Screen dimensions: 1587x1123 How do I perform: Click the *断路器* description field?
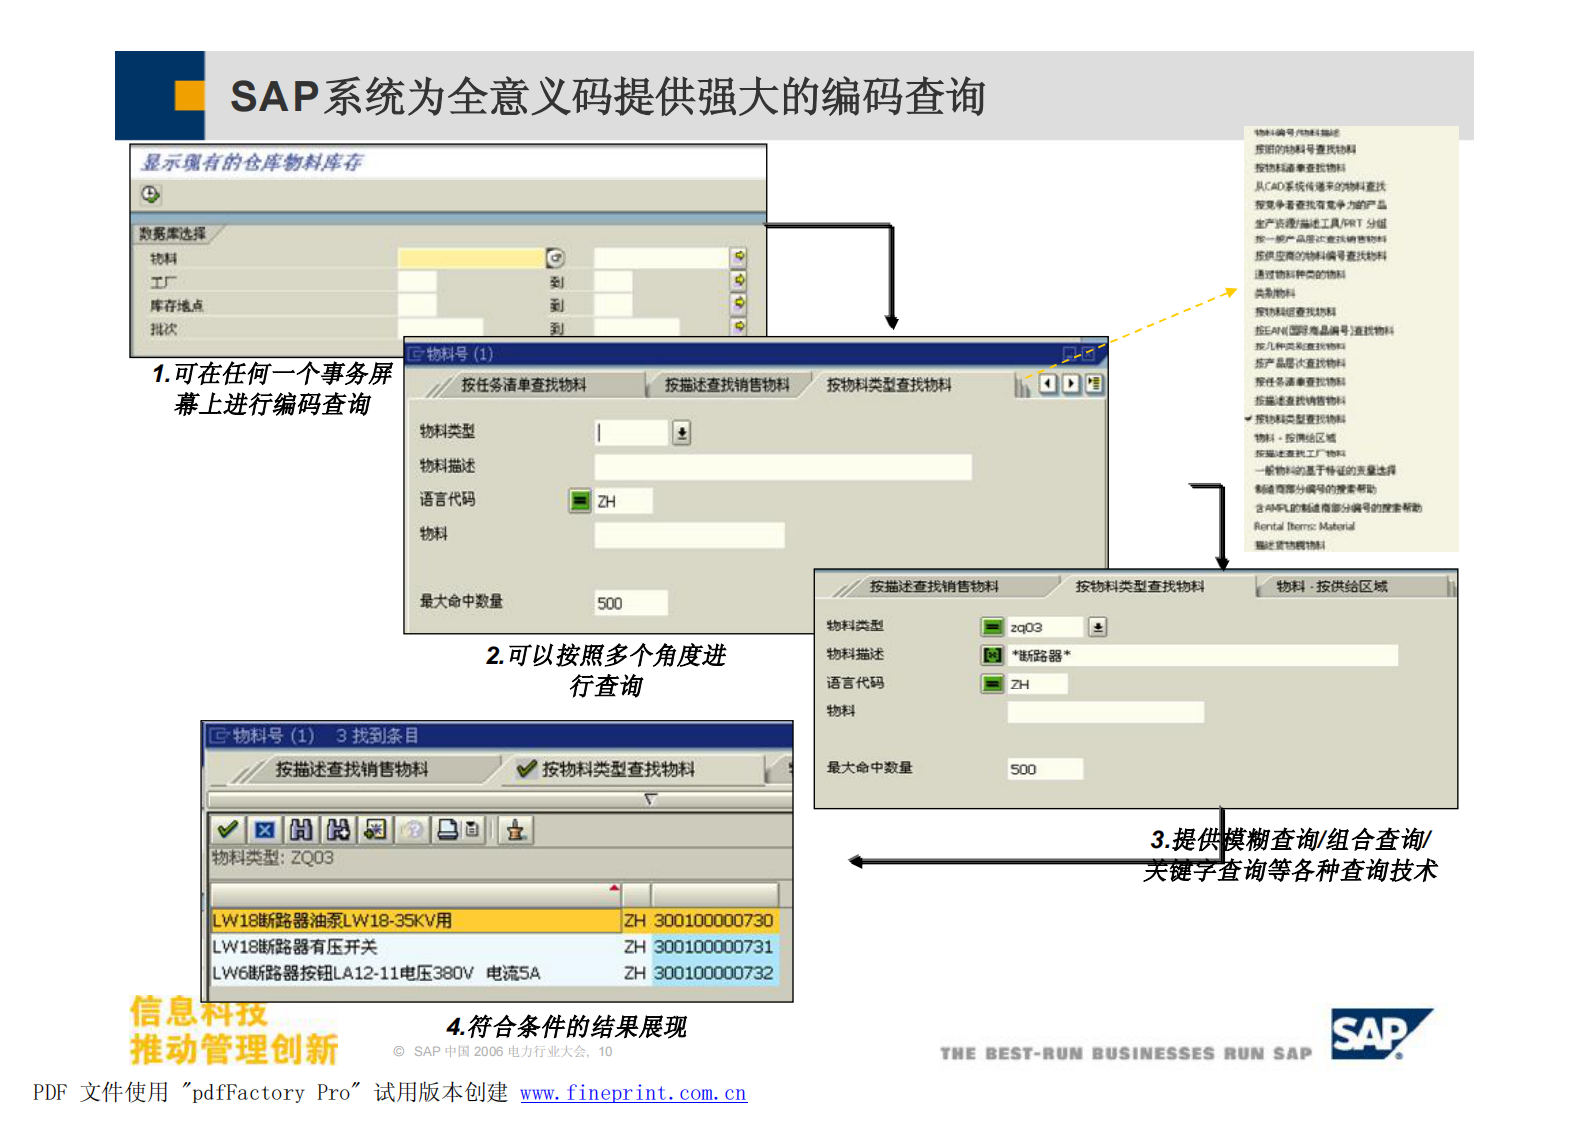[x=1203, y=655]
